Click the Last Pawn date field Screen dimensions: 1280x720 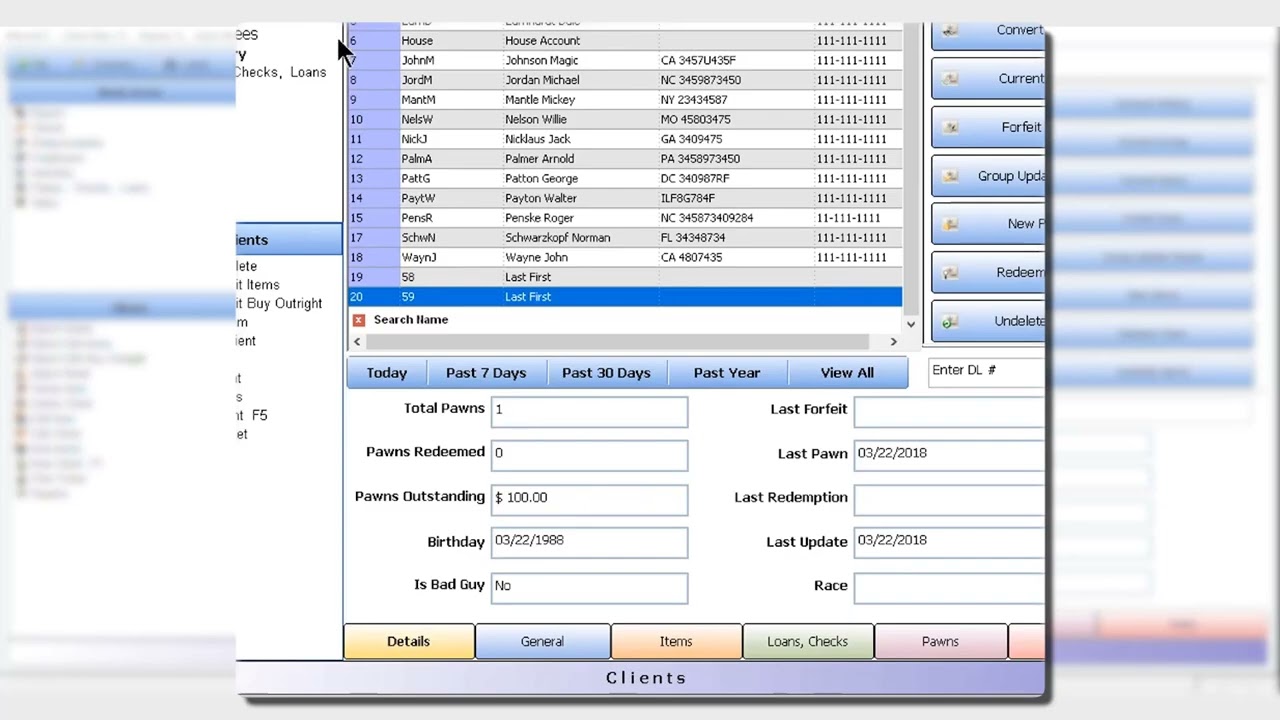949,455
